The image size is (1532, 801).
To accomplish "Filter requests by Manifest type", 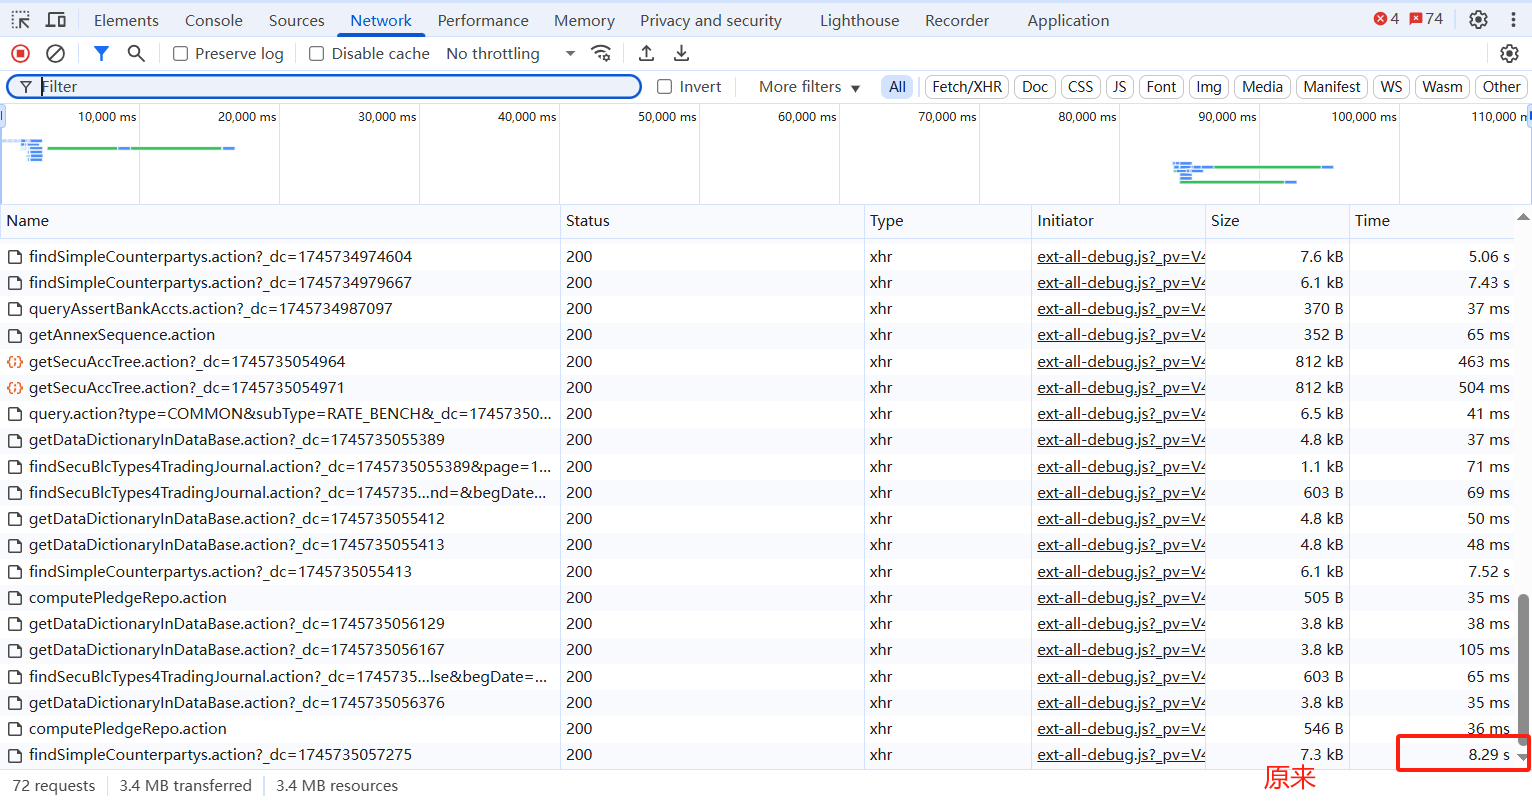I will click(1332, 87).
